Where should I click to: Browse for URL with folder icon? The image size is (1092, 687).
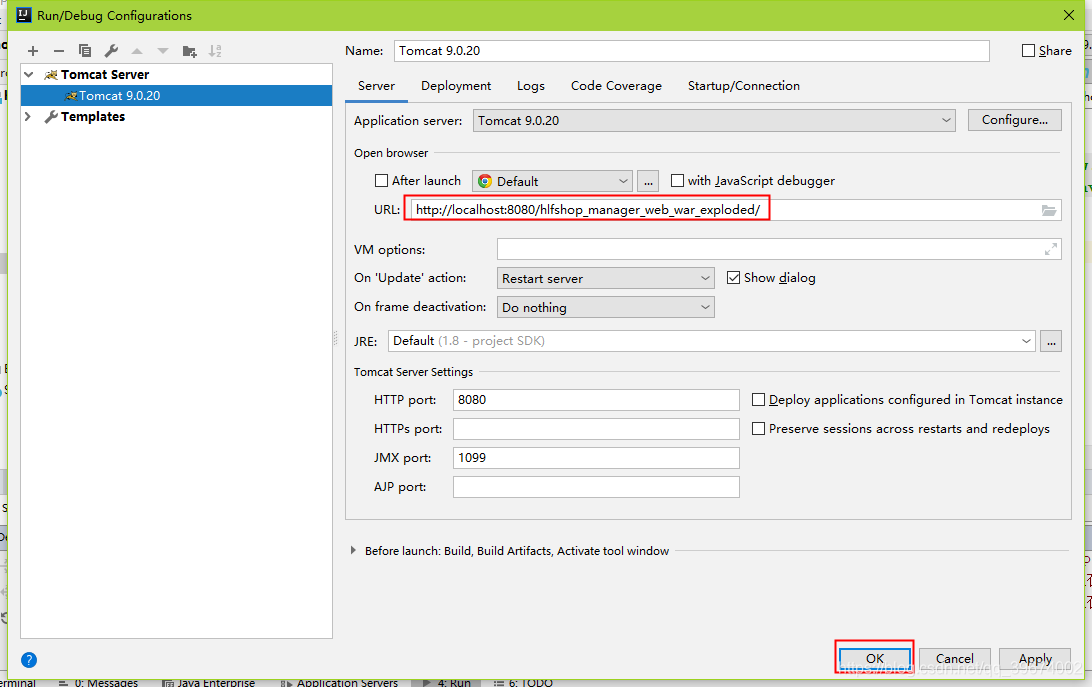point(1049,210)
